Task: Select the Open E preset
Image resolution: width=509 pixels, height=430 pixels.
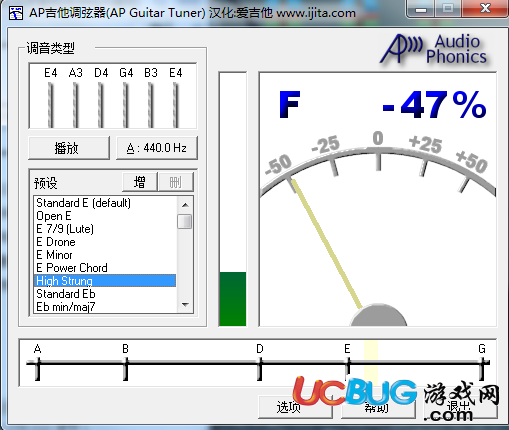Action: 105,216
